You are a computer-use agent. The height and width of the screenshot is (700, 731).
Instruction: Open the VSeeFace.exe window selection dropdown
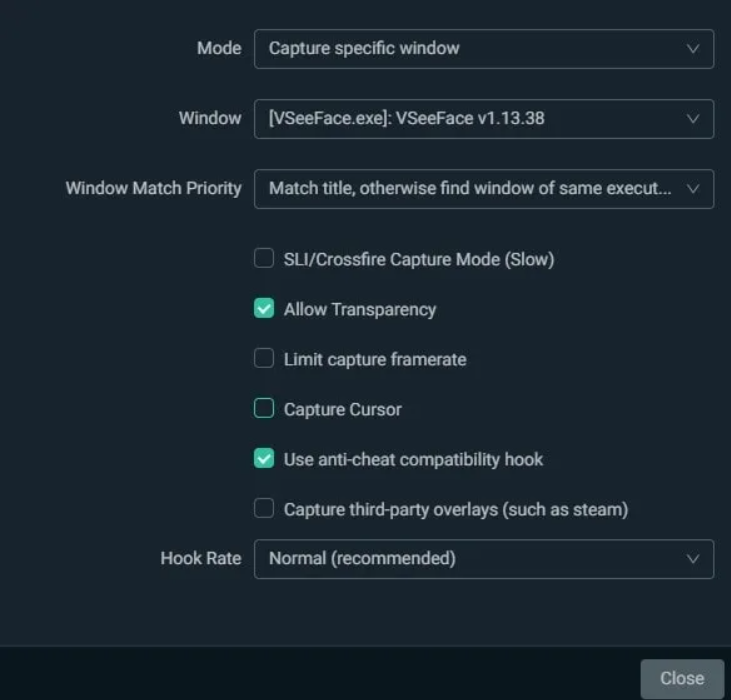point(484,119)
